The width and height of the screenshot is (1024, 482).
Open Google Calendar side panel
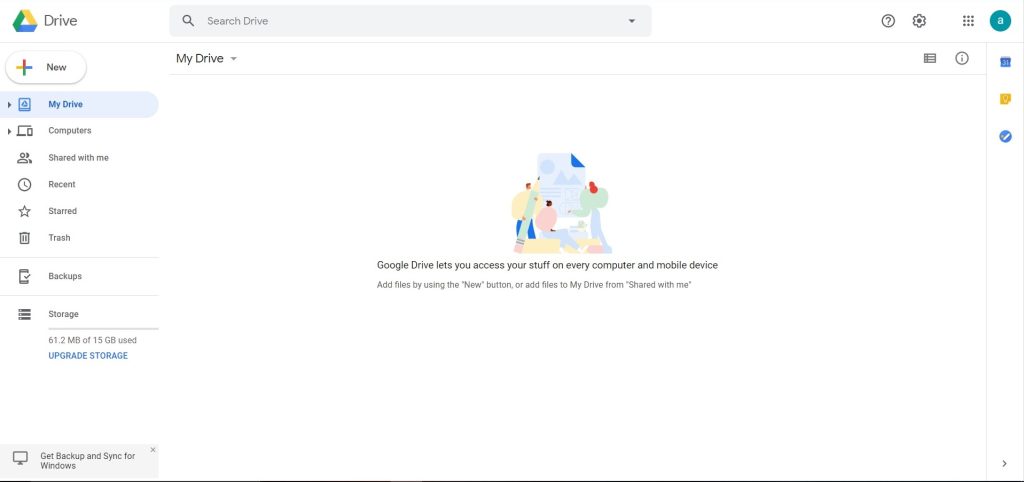[1005, 62]
